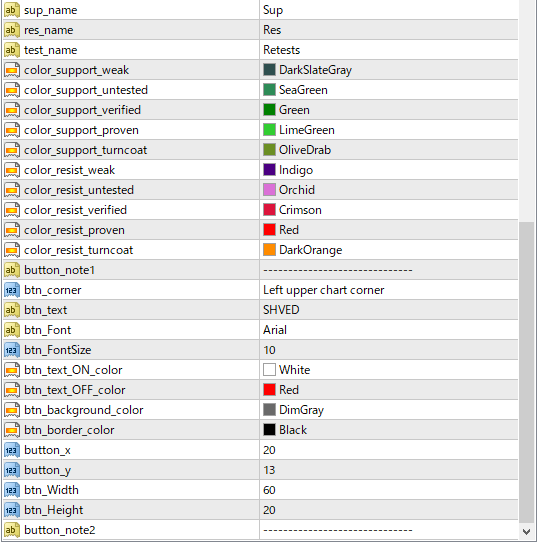Click the color icon beside color_resist_proven

coord(11,230)
